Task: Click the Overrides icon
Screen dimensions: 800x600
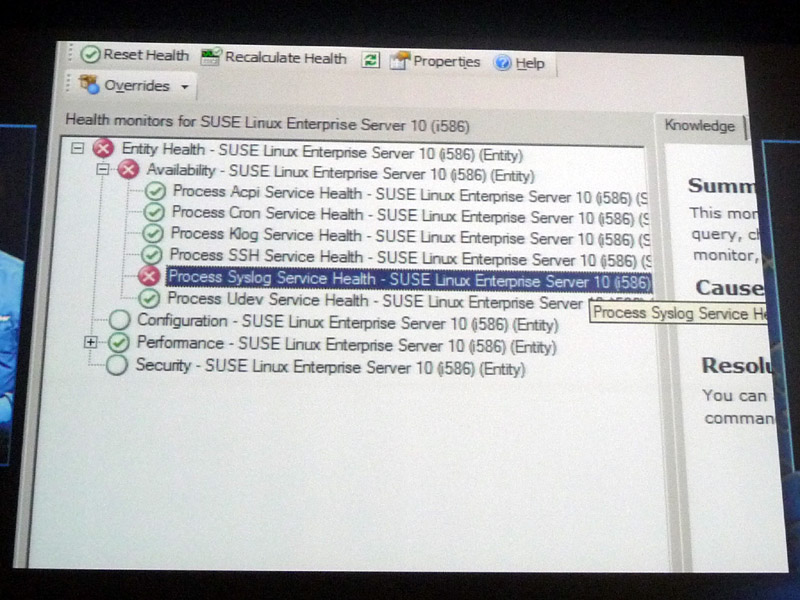Action: click(89, 84)
